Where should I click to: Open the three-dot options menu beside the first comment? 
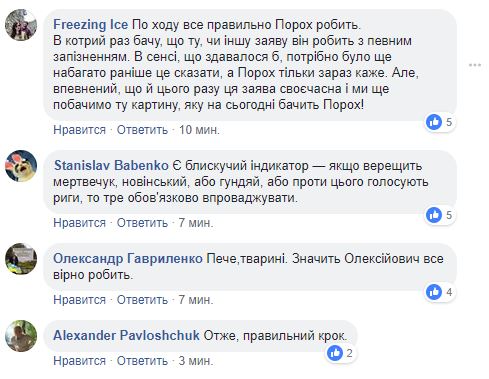pyautogui.click(x=475, y=65)
